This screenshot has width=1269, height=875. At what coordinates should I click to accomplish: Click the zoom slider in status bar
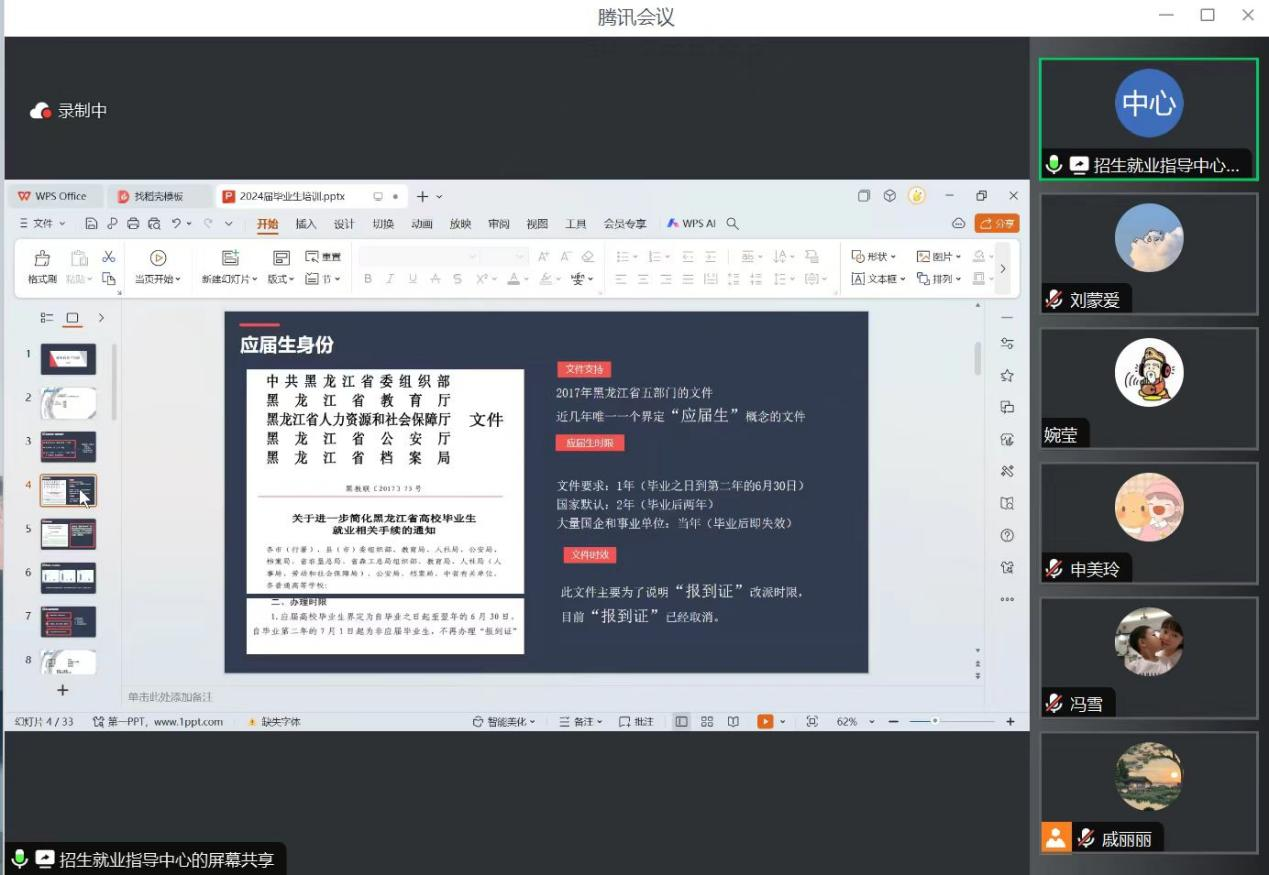(935, 721)
